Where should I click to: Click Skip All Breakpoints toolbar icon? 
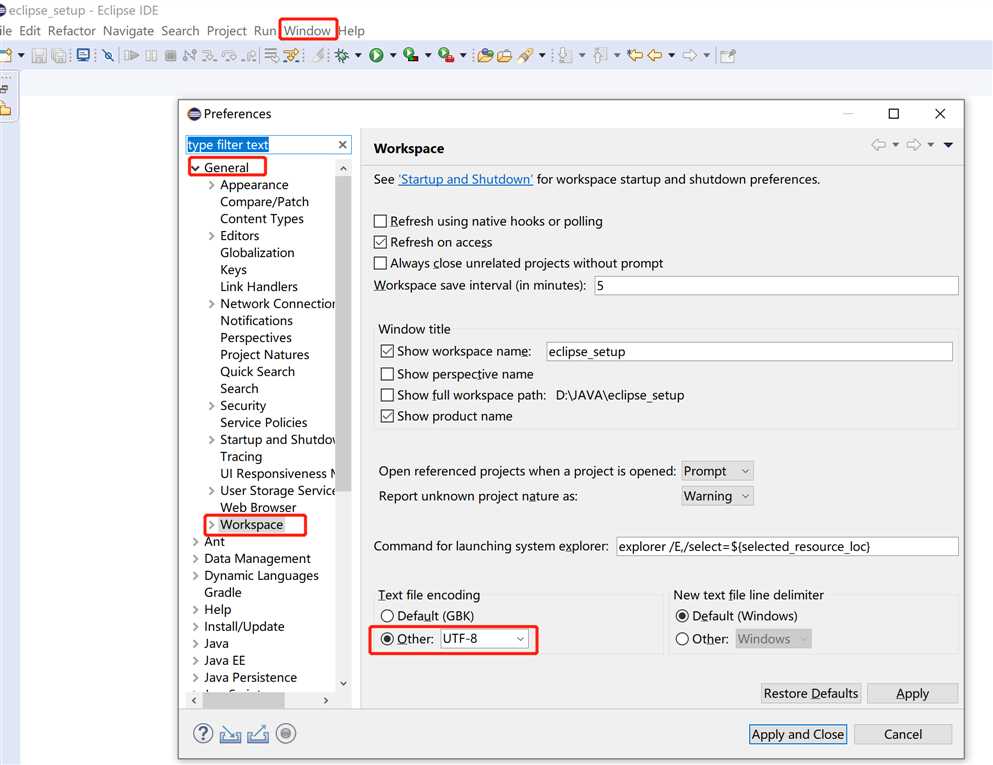coord(108,56)
